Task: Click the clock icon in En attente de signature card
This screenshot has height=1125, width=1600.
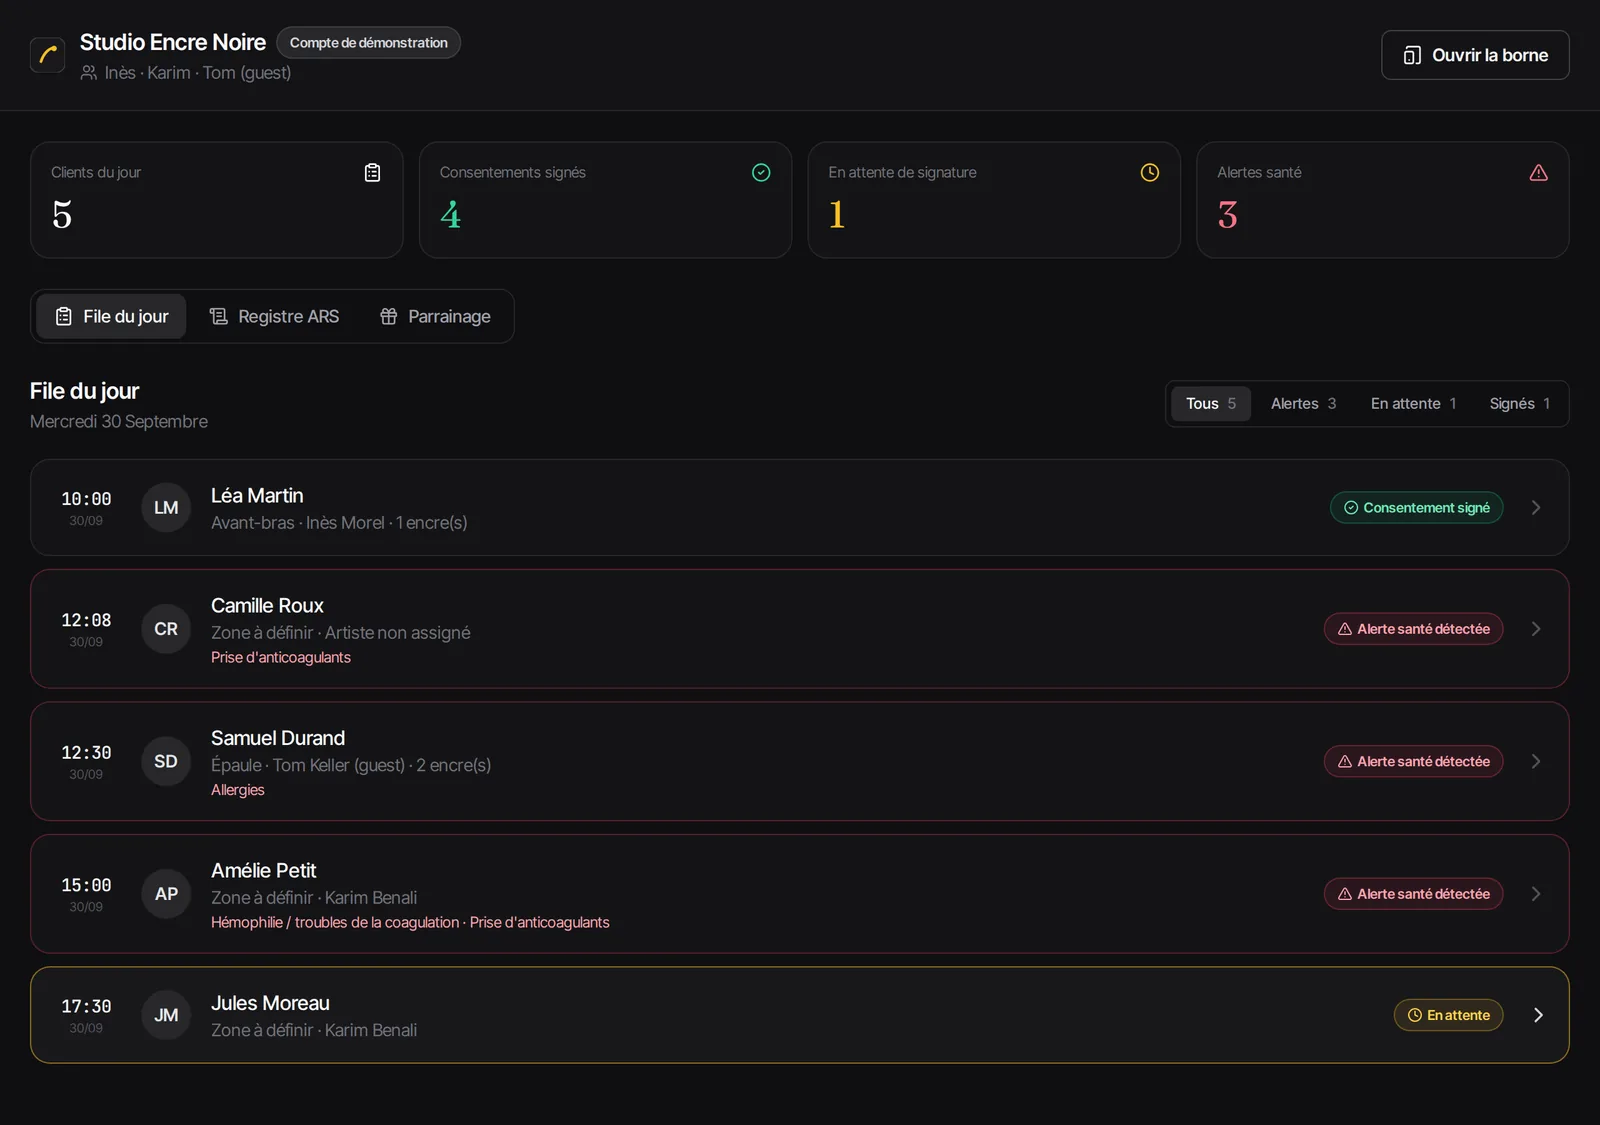Action: 1150,173
